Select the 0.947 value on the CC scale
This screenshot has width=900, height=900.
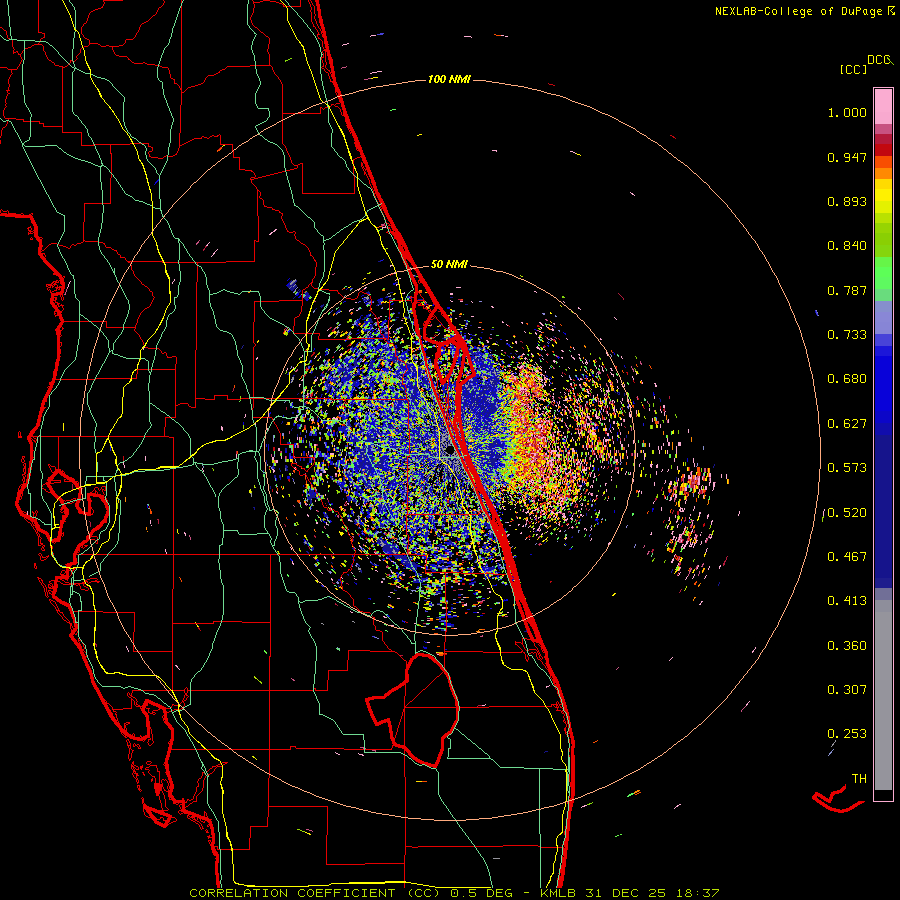point(847,157)
